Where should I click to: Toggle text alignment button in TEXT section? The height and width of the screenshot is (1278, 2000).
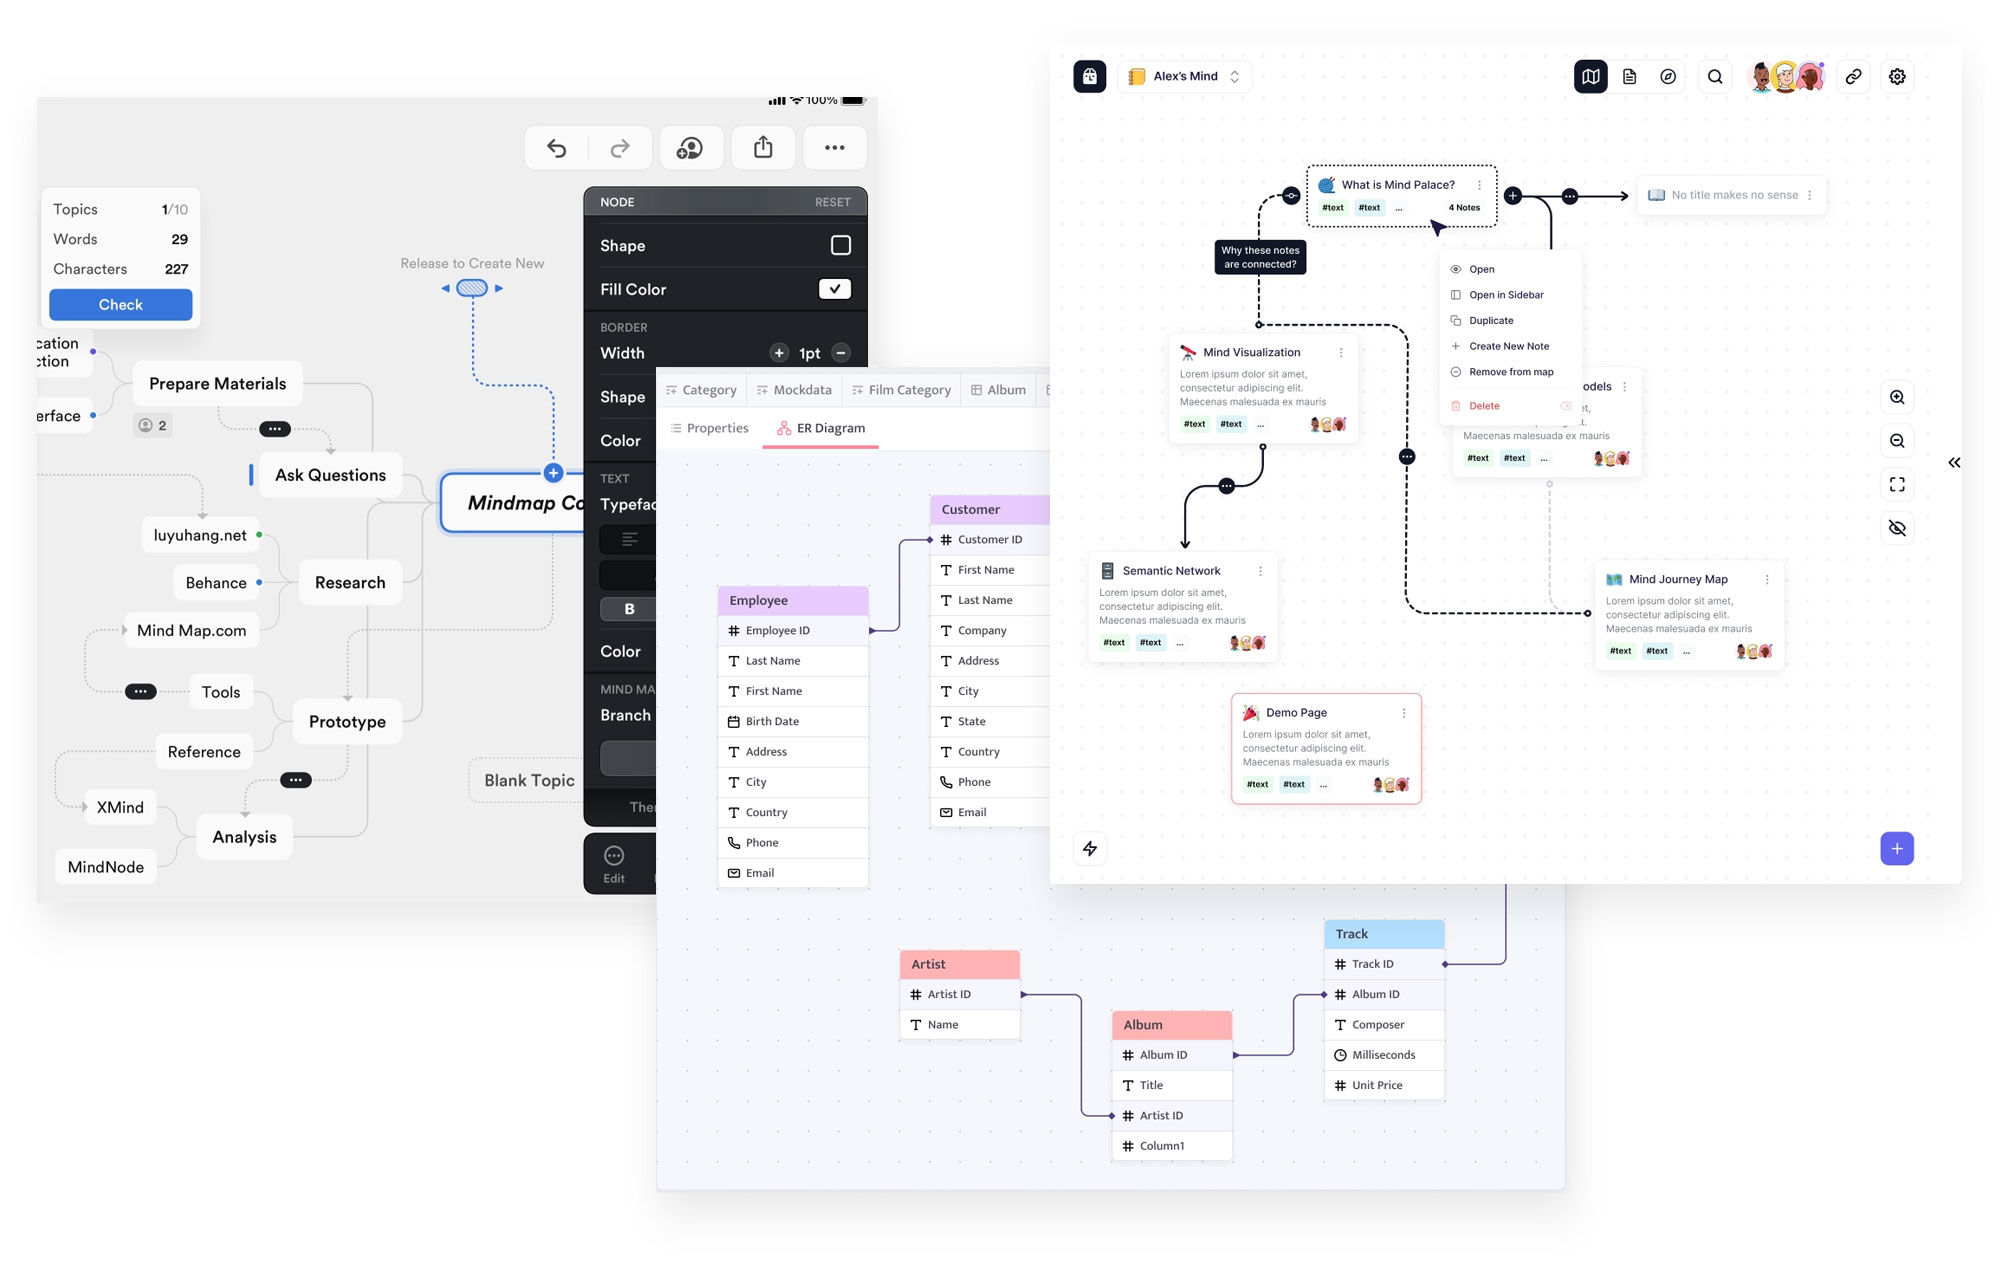pyautogui.click(x=628, y=539)
